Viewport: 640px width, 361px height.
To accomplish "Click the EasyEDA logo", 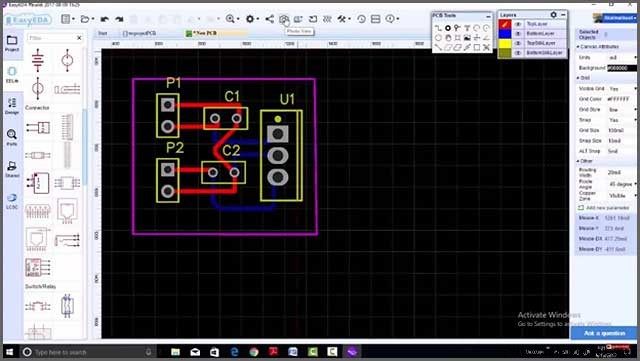I will (x=29, y=20).
